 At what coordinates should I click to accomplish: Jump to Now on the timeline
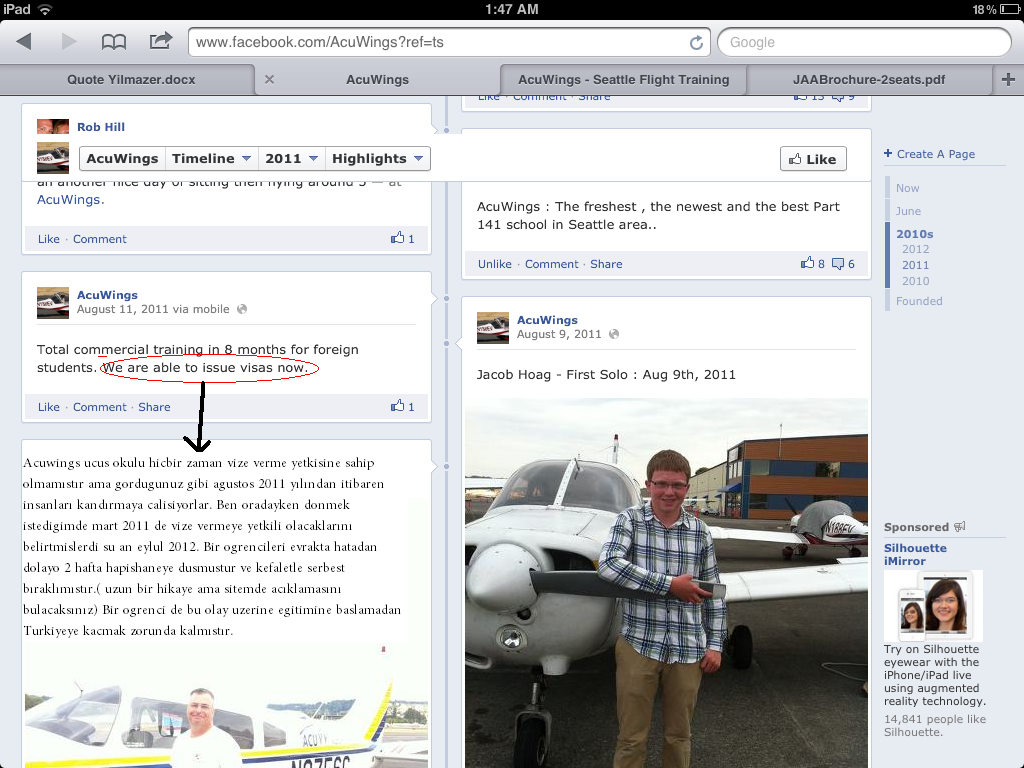tap(907, 188)
